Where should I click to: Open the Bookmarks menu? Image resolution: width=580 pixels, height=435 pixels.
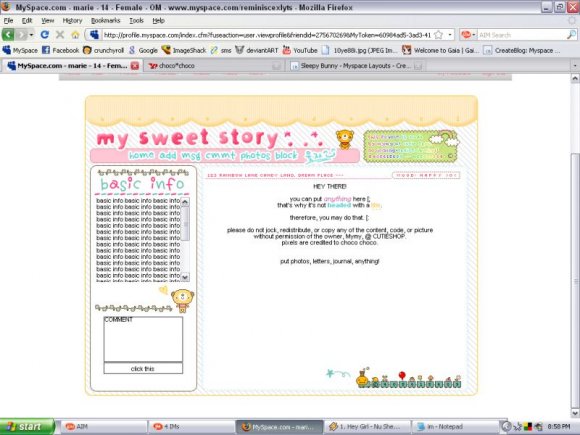tap(105, 20)
